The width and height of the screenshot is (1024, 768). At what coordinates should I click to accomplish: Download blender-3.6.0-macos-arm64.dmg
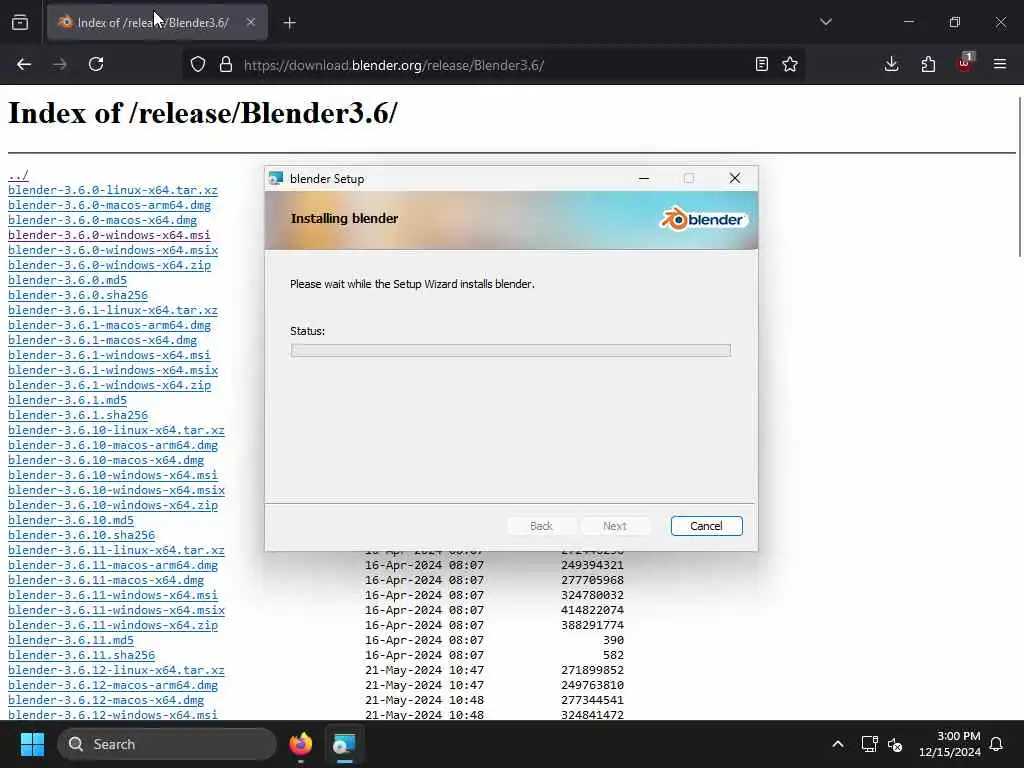point(109,205)
